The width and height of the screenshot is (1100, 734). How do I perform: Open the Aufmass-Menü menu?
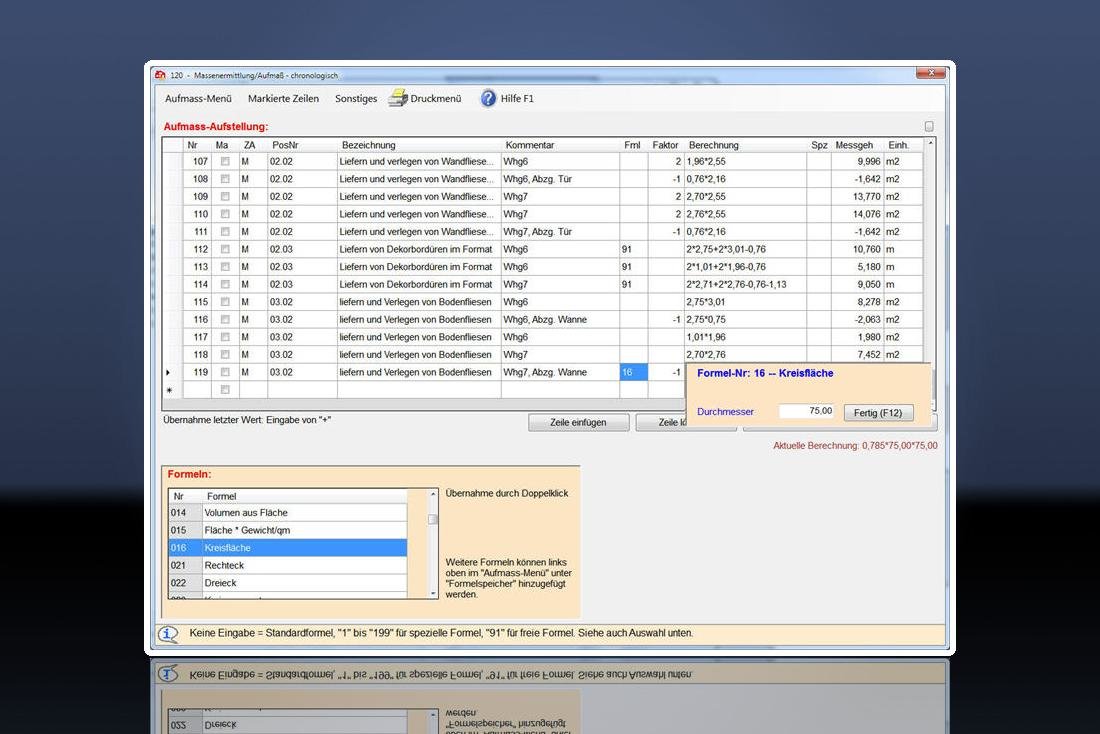[198, 99]
